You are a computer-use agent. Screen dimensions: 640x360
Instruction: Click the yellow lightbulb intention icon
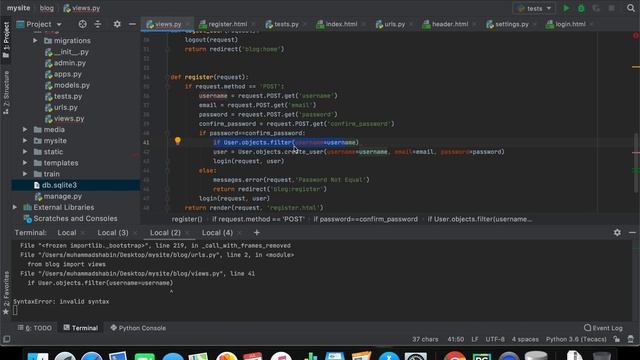pyautogui.click(x=178, y=141)
